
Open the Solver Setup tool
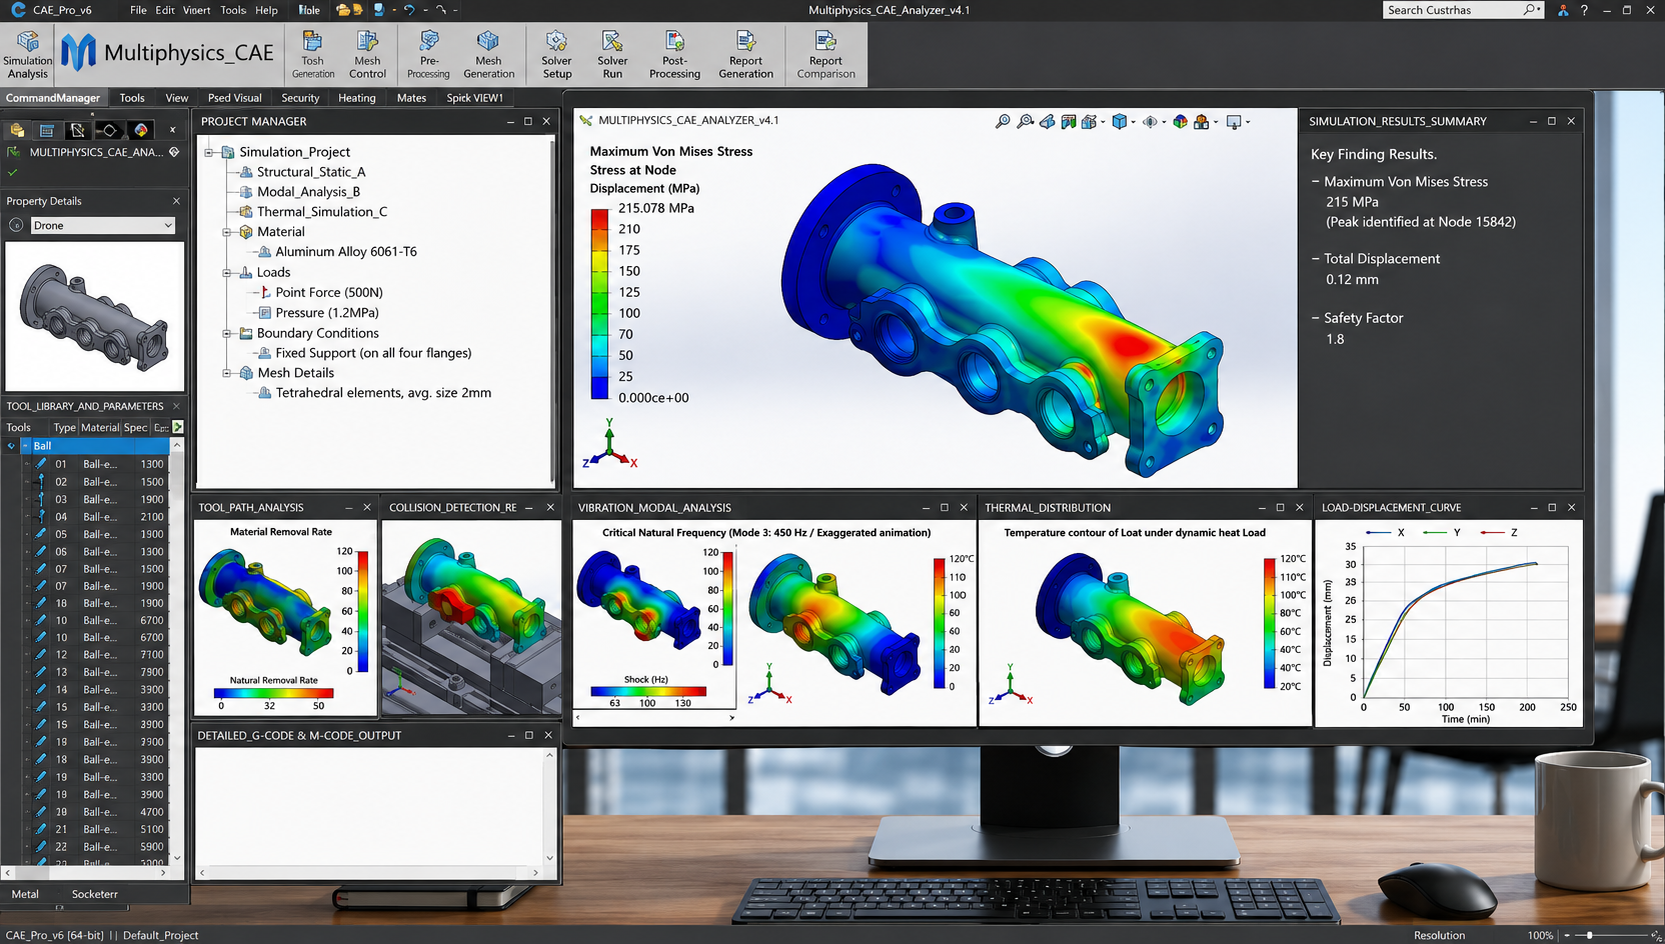coord(557,54)
